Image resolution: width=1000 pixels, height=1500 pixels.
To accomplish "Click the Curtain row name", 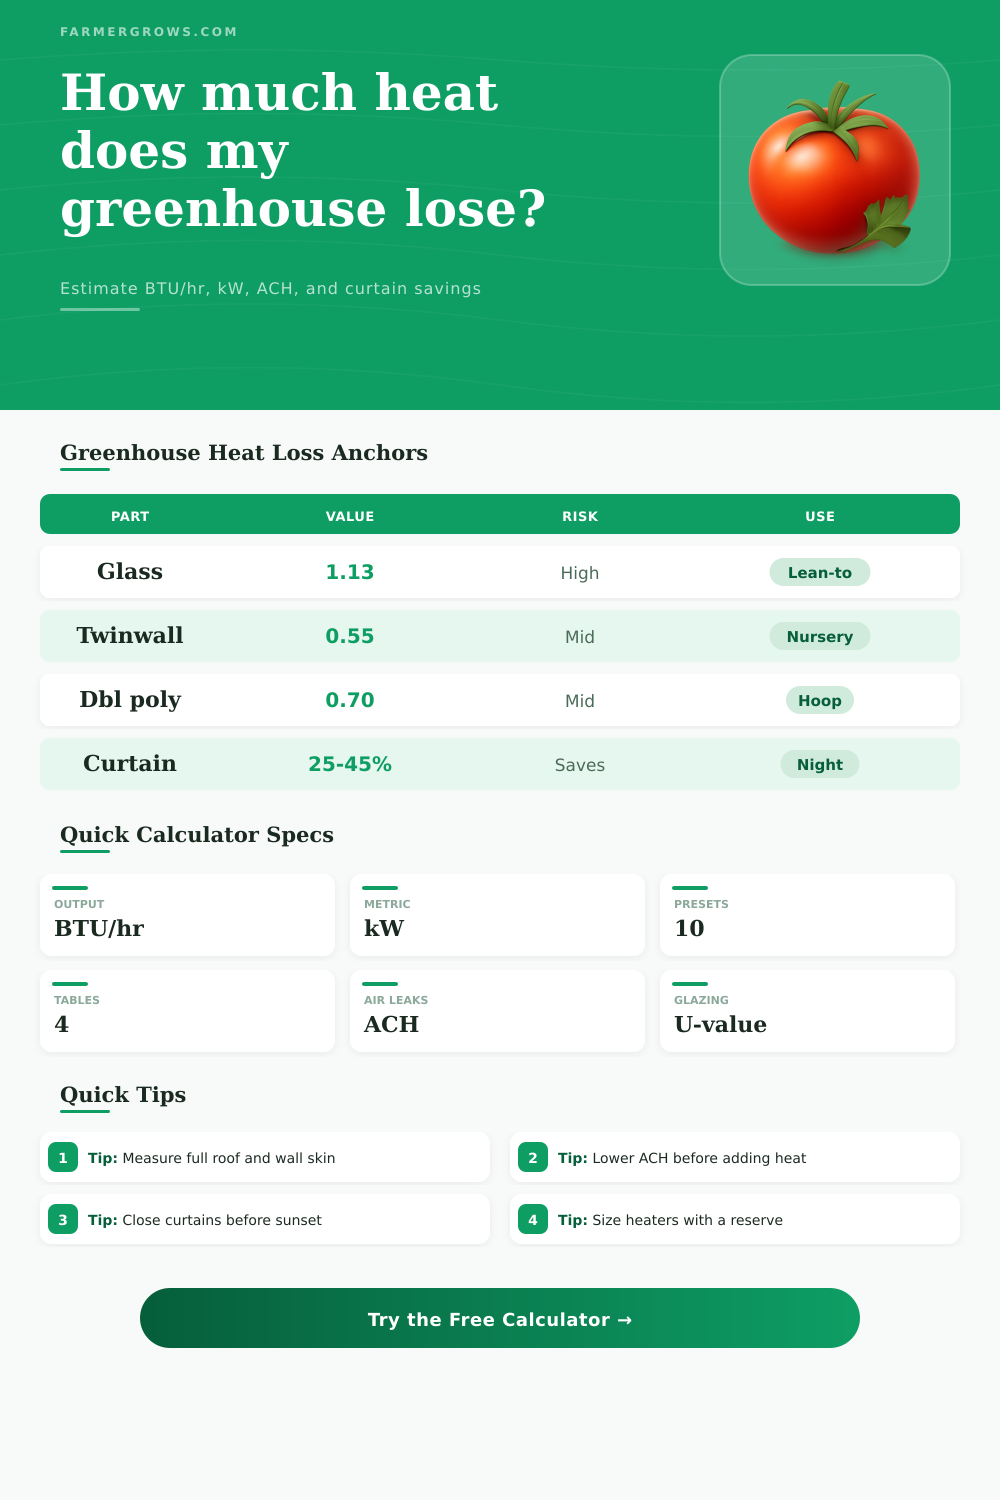I will (130, 763).
